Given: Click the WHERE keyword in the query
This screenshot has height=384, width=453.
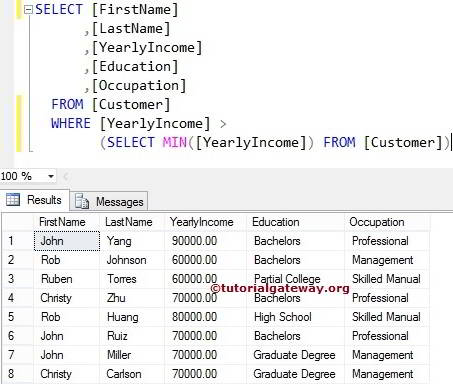Looking at the screenshot, I should click(x=71, y=124).
